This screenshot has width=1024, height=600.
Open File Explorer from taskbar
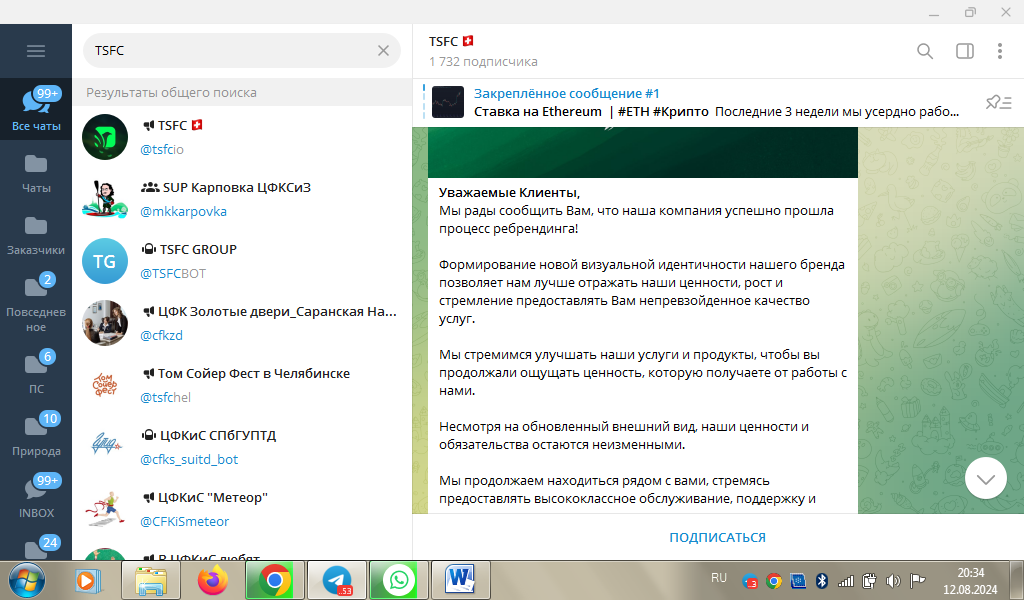pyautogui.click(x=151, y=580)
